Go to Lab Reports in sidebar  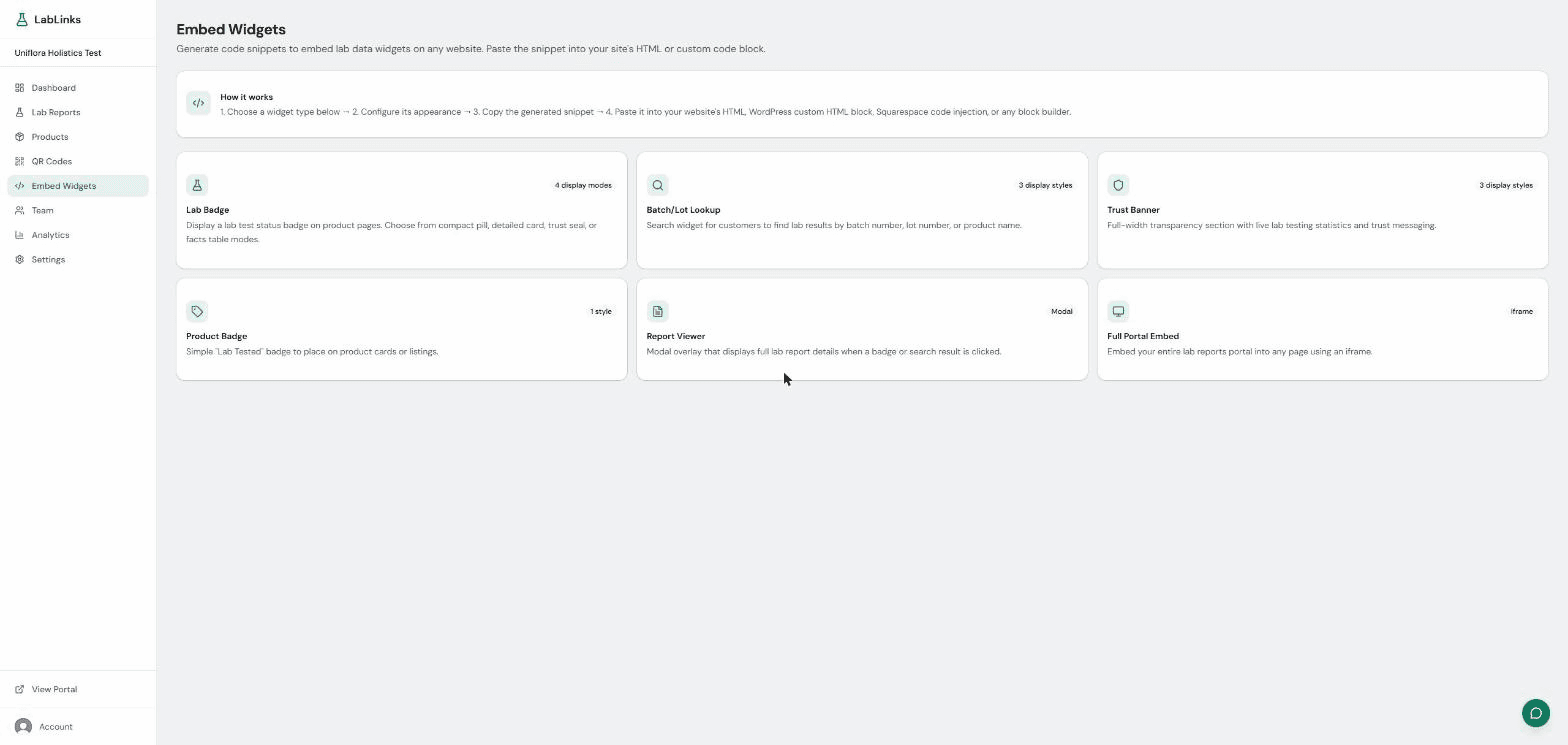[x=78, y=112]
